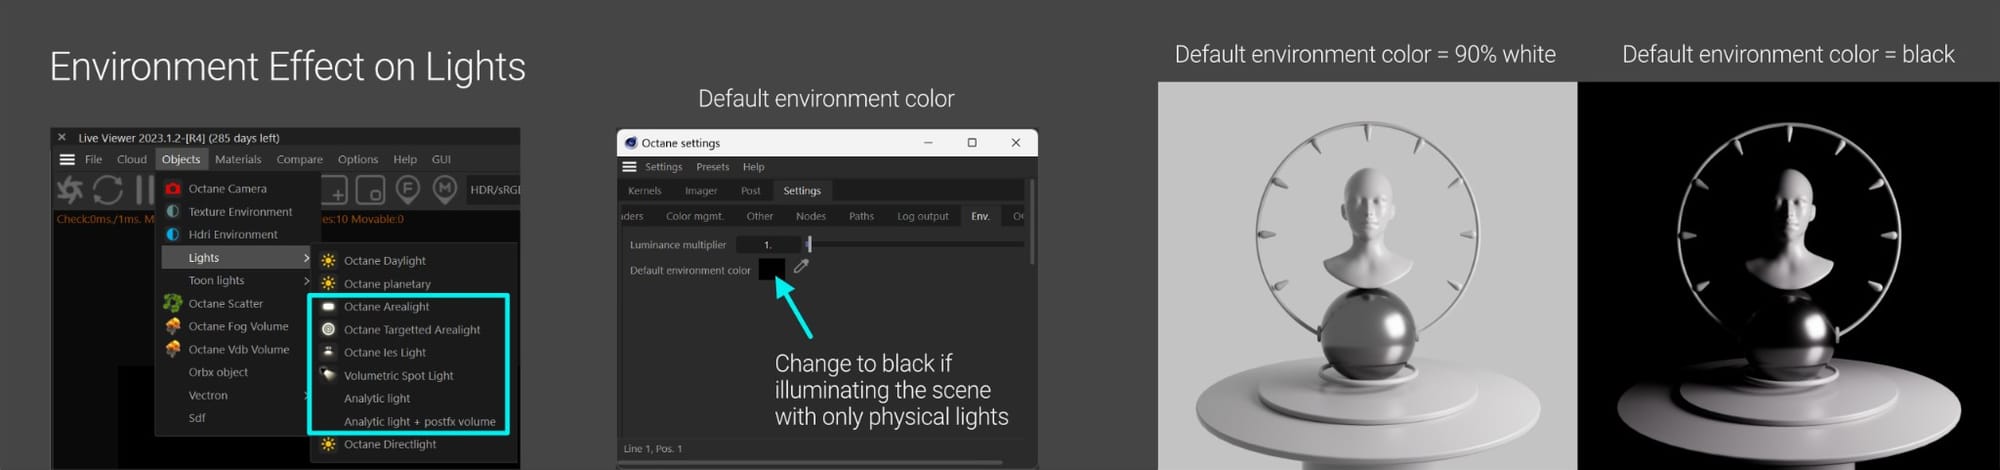The width and height of the screenshot is (2000, 470).
Task: Open Octane settings hamburger menu icon
Action: pos(629,167)
